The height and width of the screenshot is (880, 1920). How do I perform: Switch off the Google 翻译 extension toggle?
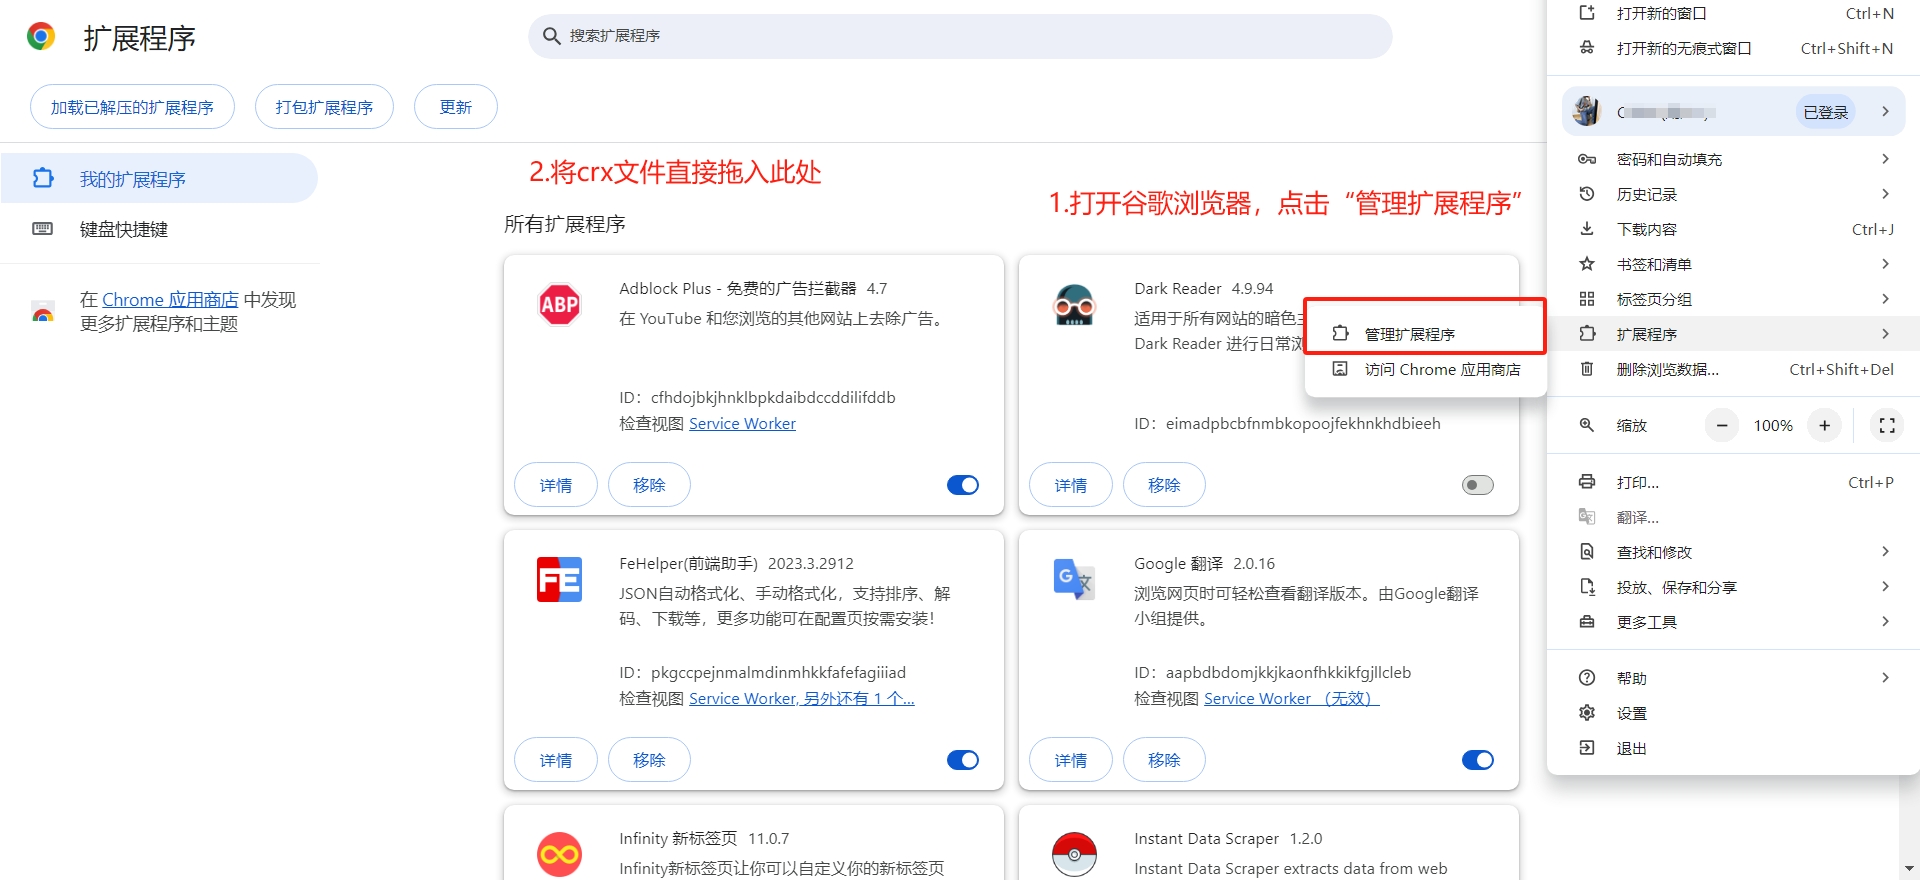(1478, 760)
